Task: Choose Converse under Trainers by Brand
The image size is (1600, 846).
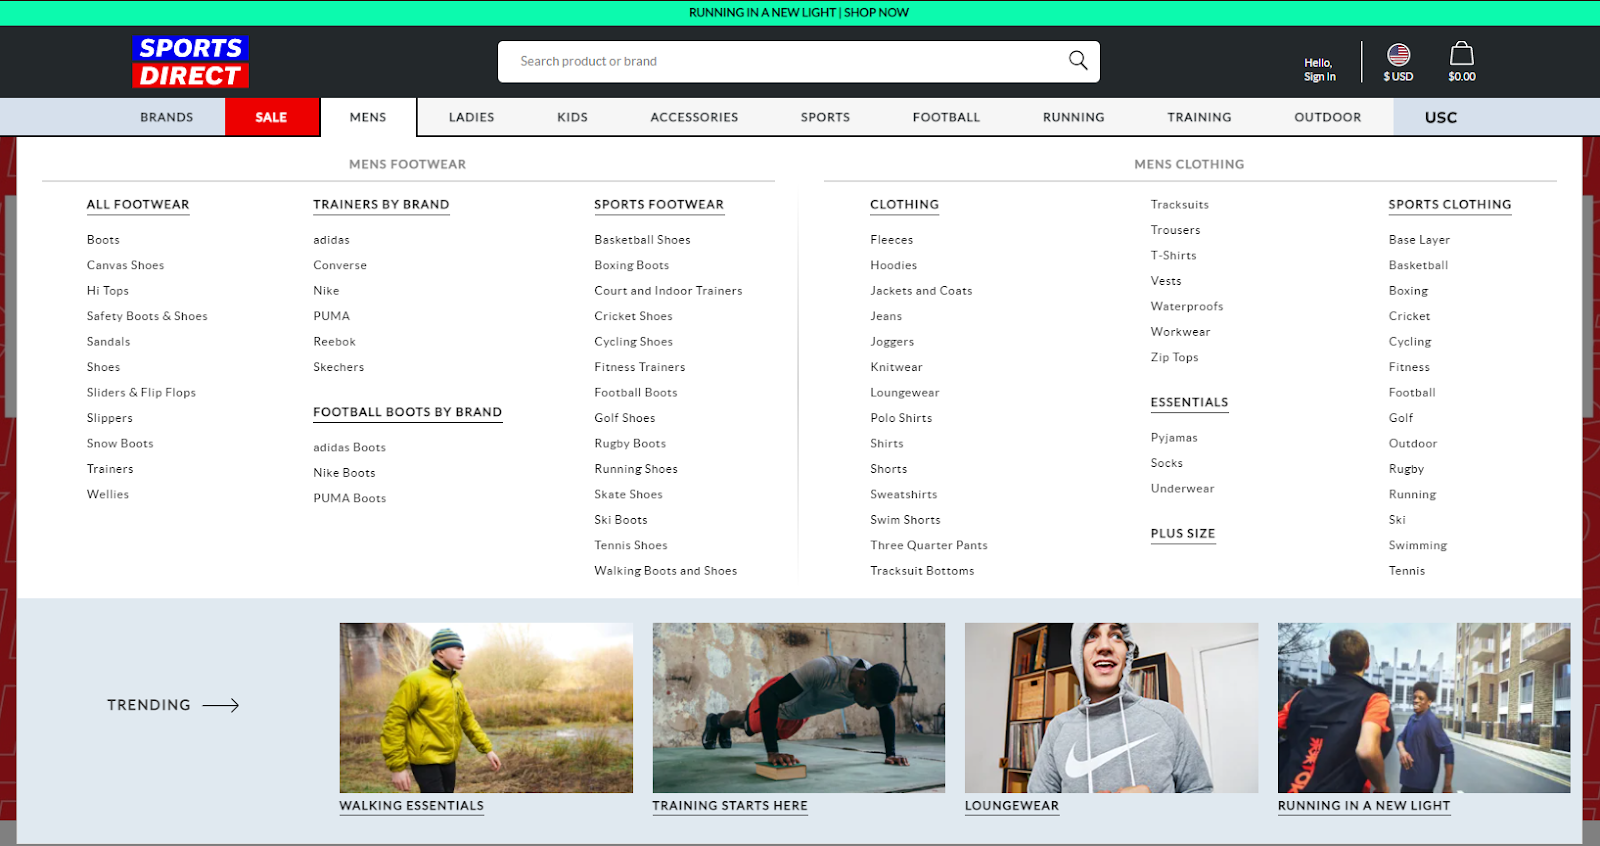Action: (x=340, y=265)
